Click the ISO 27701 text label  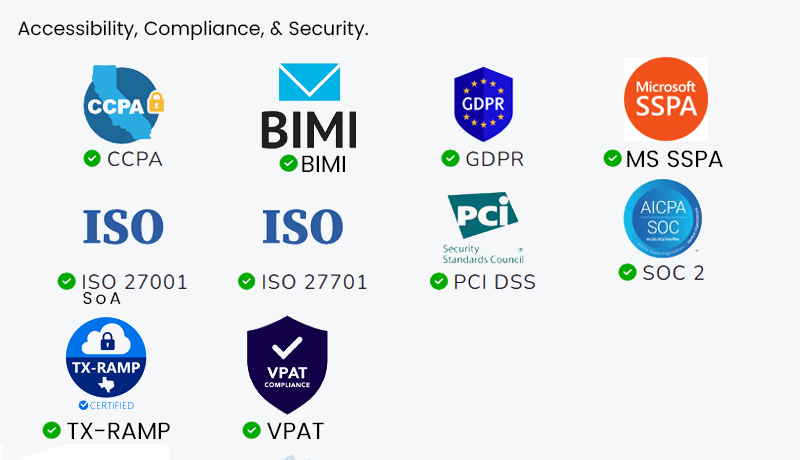[314, 282]
